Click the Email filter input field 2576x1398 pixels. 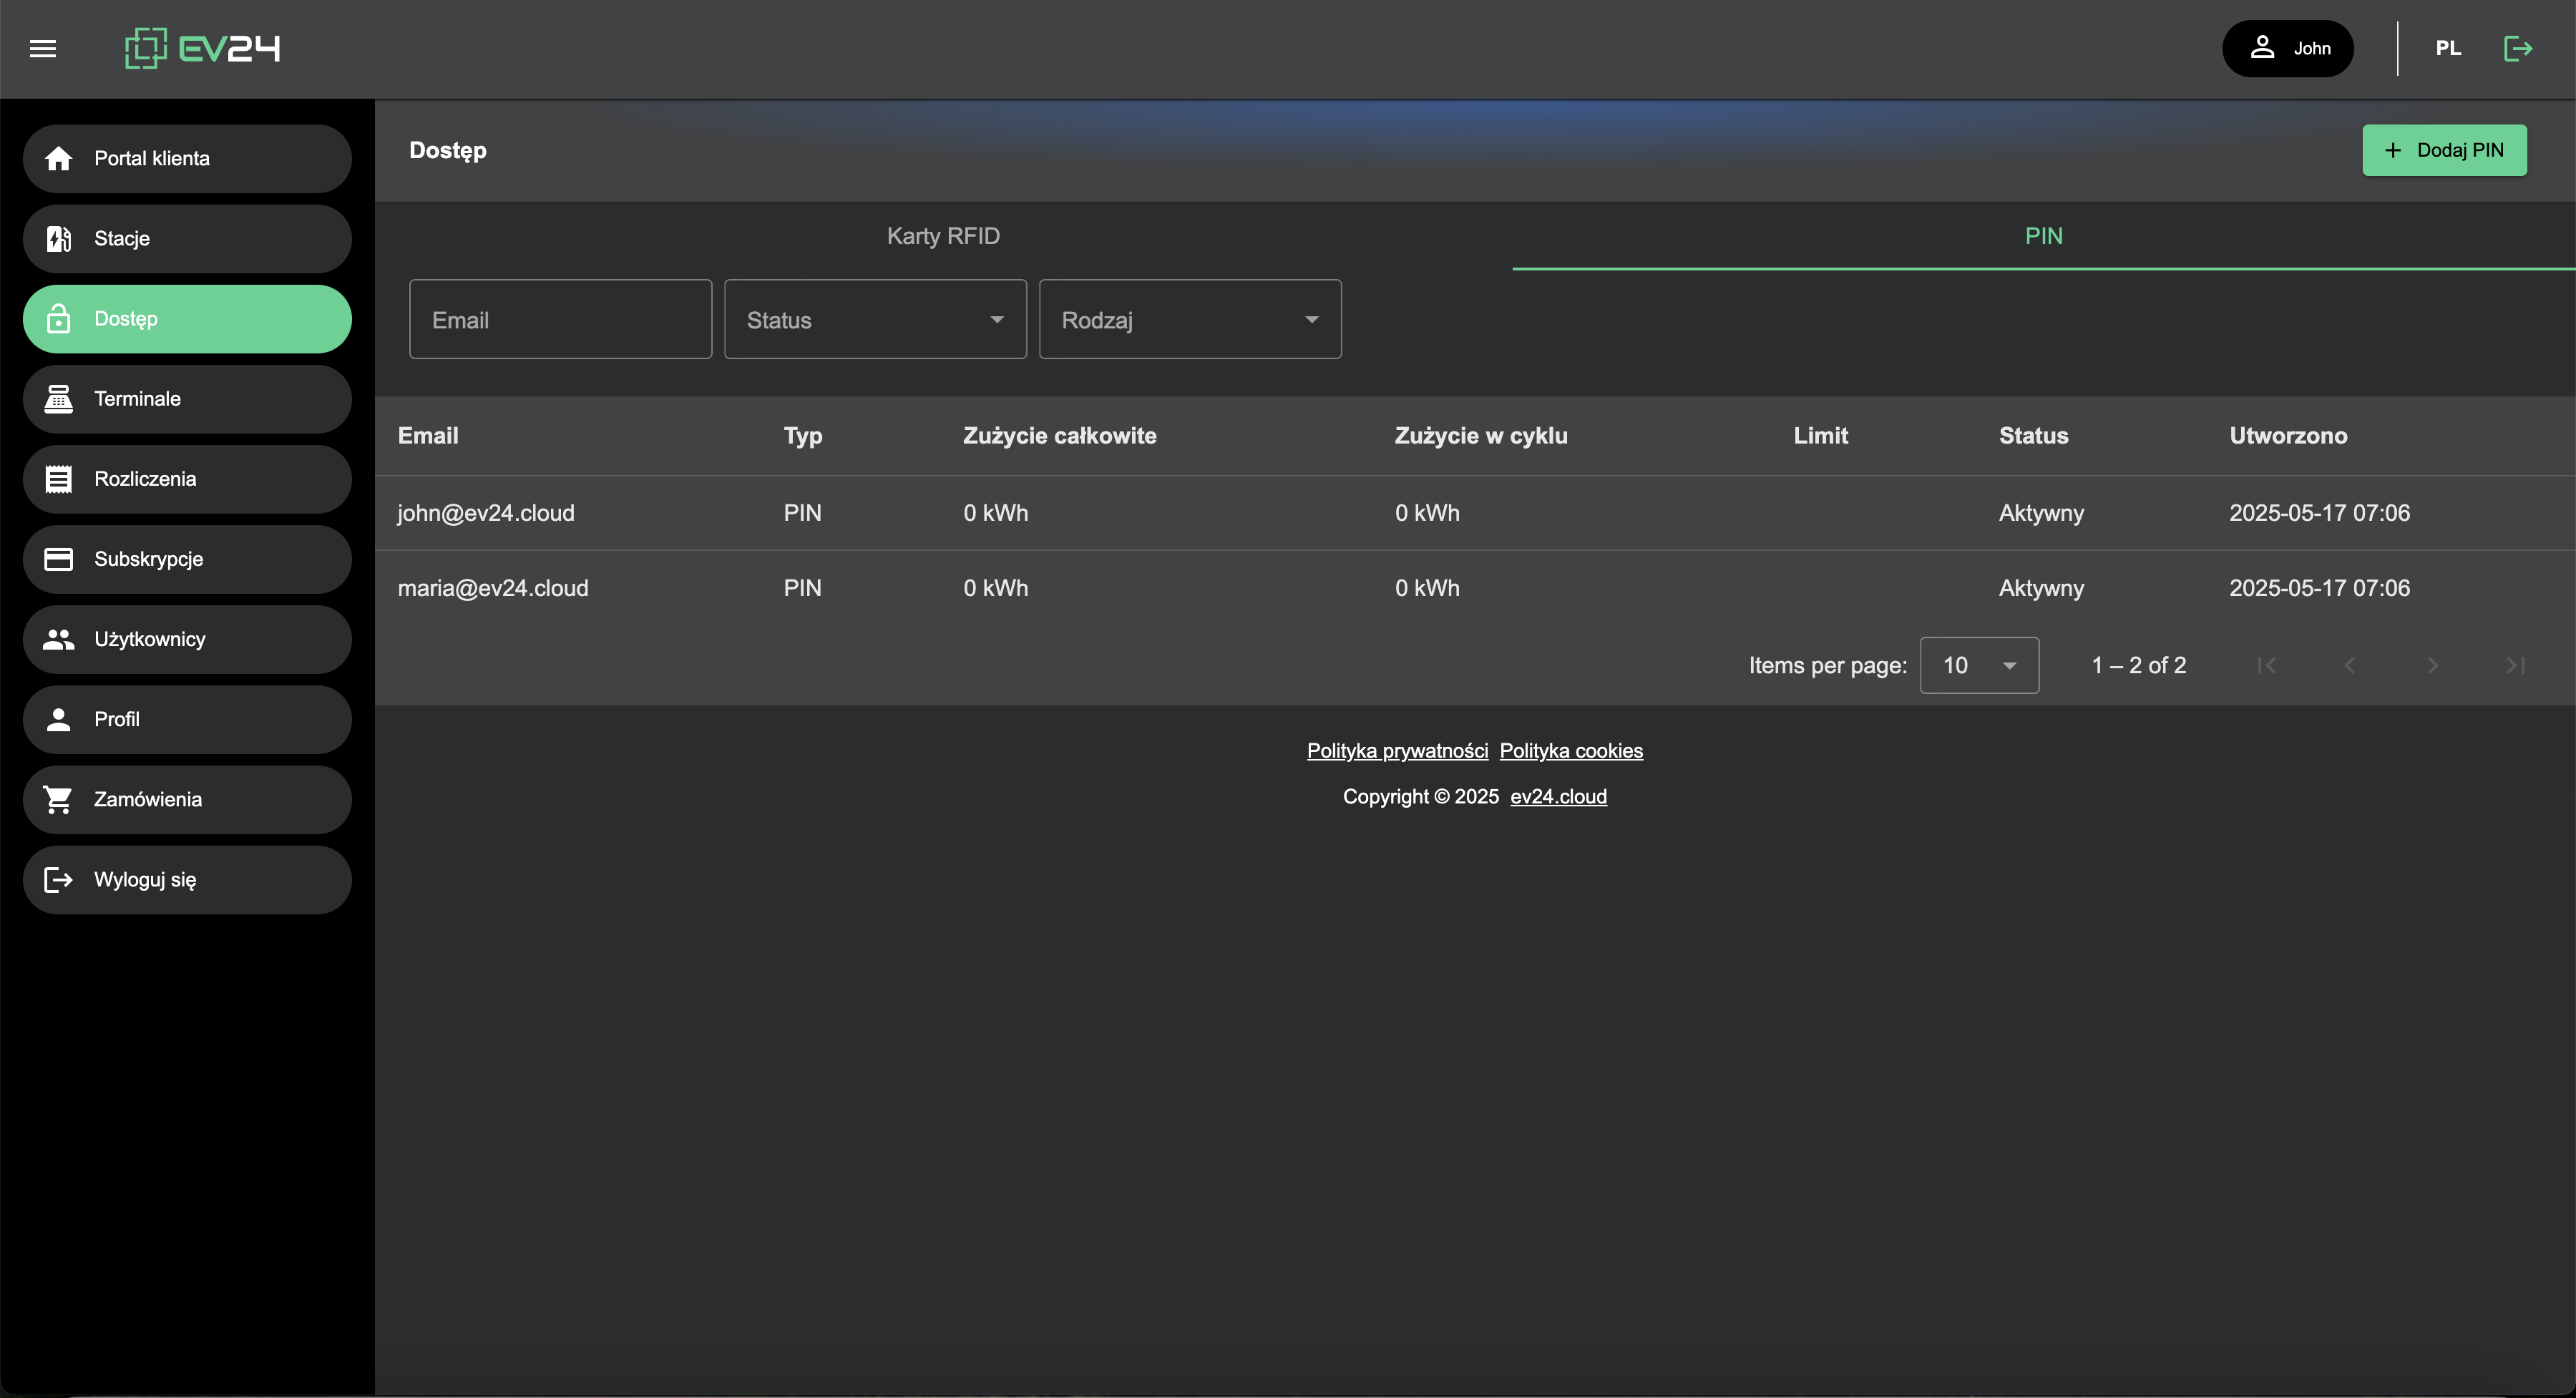(560, 320)
